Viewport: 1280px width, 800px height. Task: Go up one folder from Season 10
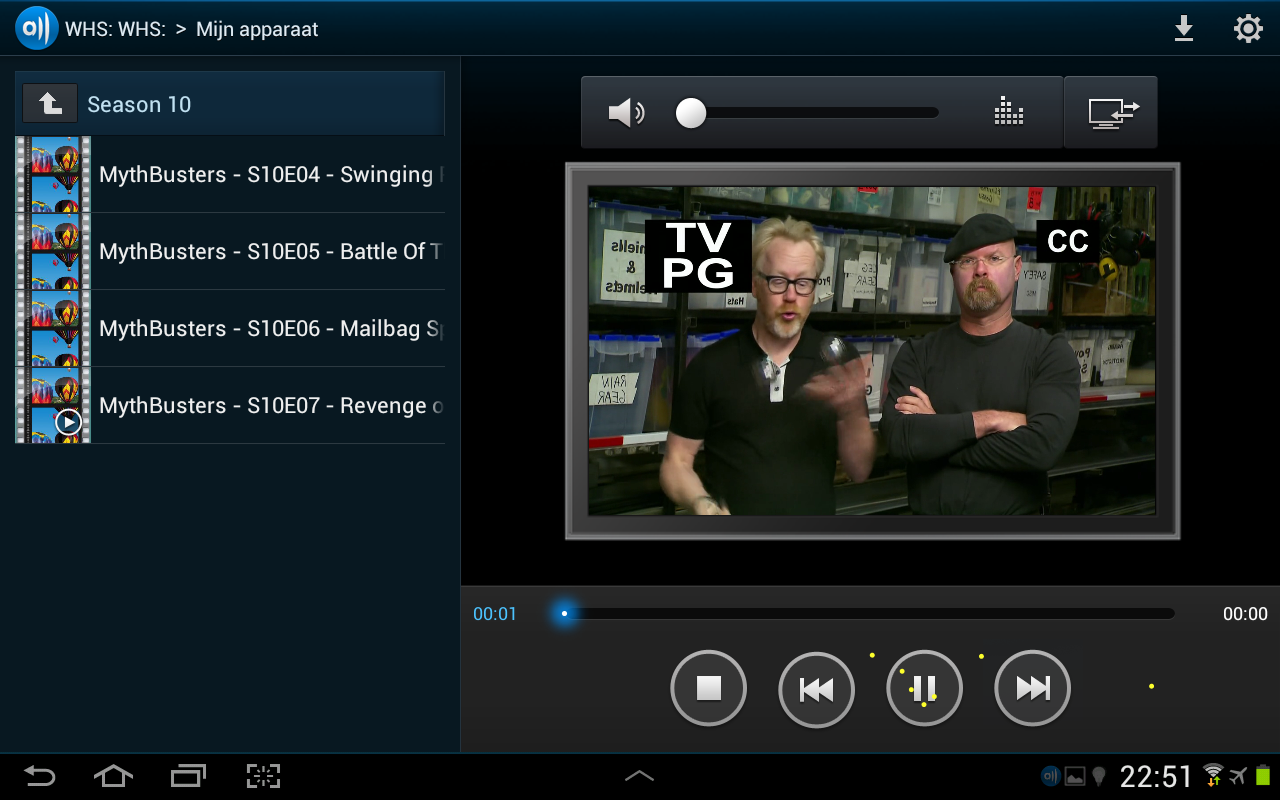50,104
